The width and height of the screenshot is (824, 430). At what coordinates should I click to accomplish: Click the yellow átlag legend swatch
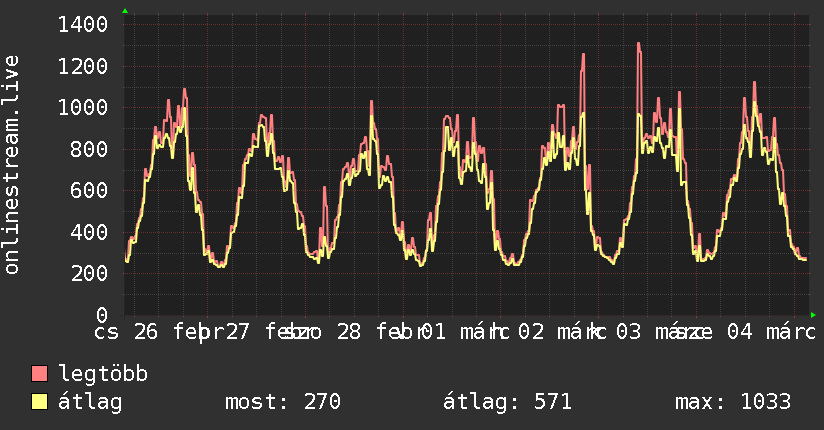(39, 402)
